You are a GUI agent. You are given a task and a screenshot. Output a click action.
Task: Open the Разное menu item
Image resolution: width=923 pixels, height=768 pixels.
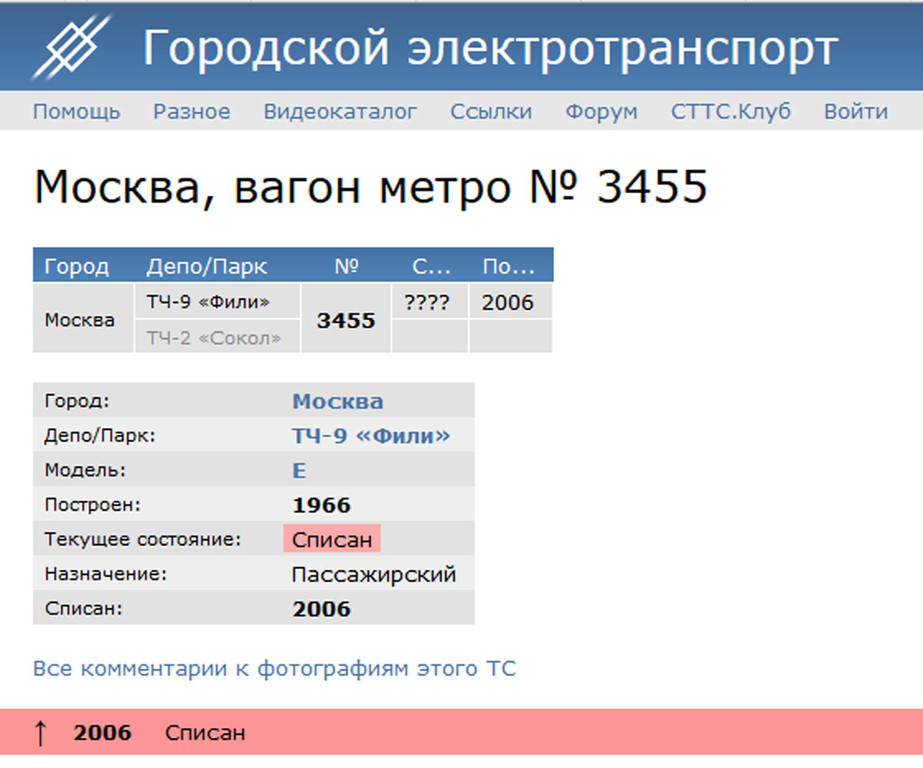tap(192, 111)
